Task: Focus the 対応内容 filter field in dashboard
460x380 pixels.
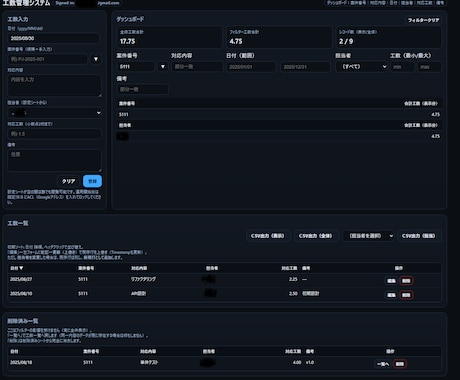Action: pyautogui.click(x=197, y=67)
